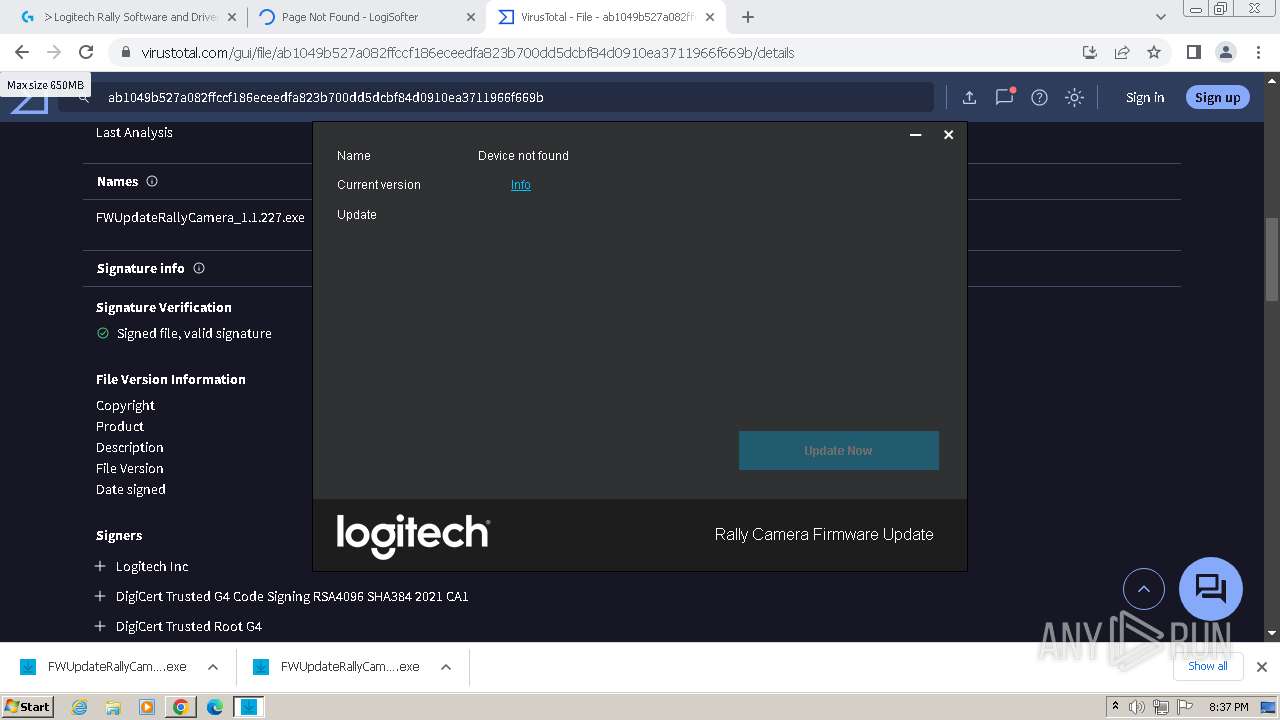1280x720 pixels.
Task: Close the Rally Camera Firmware Update dialog
Action: click(948, 135)
